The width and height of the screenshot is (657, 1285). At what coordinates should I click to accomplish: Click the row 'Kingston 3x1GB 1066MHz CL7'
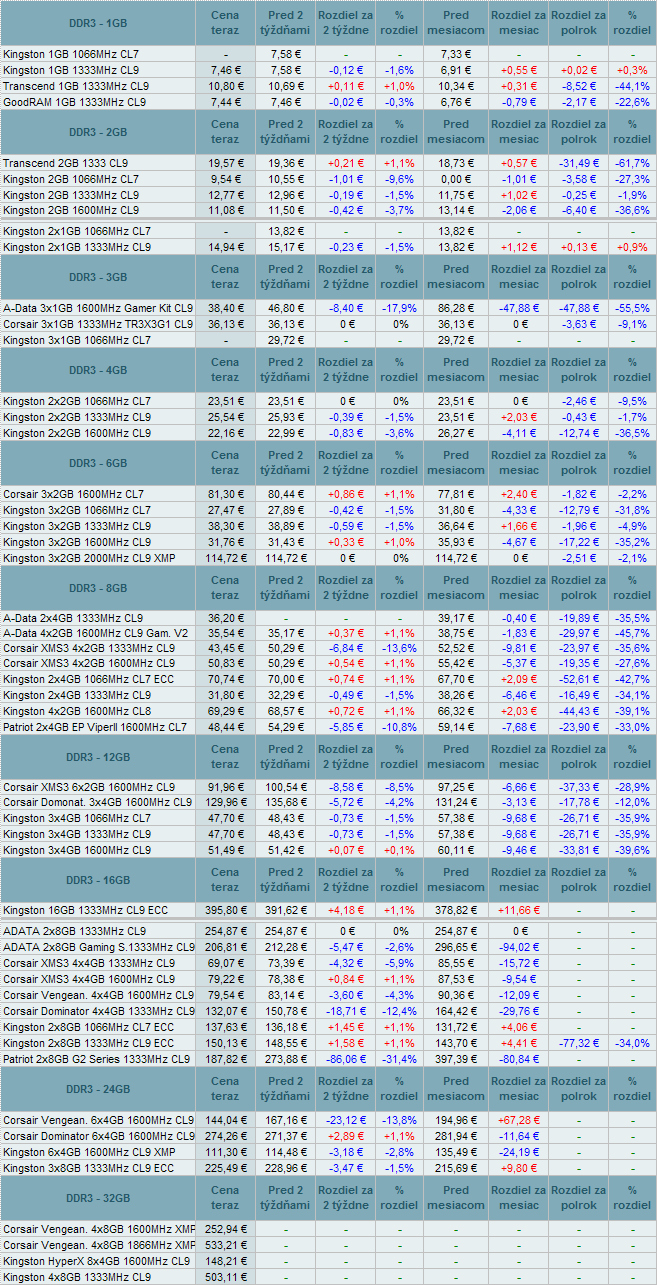(x=328, y=341)
